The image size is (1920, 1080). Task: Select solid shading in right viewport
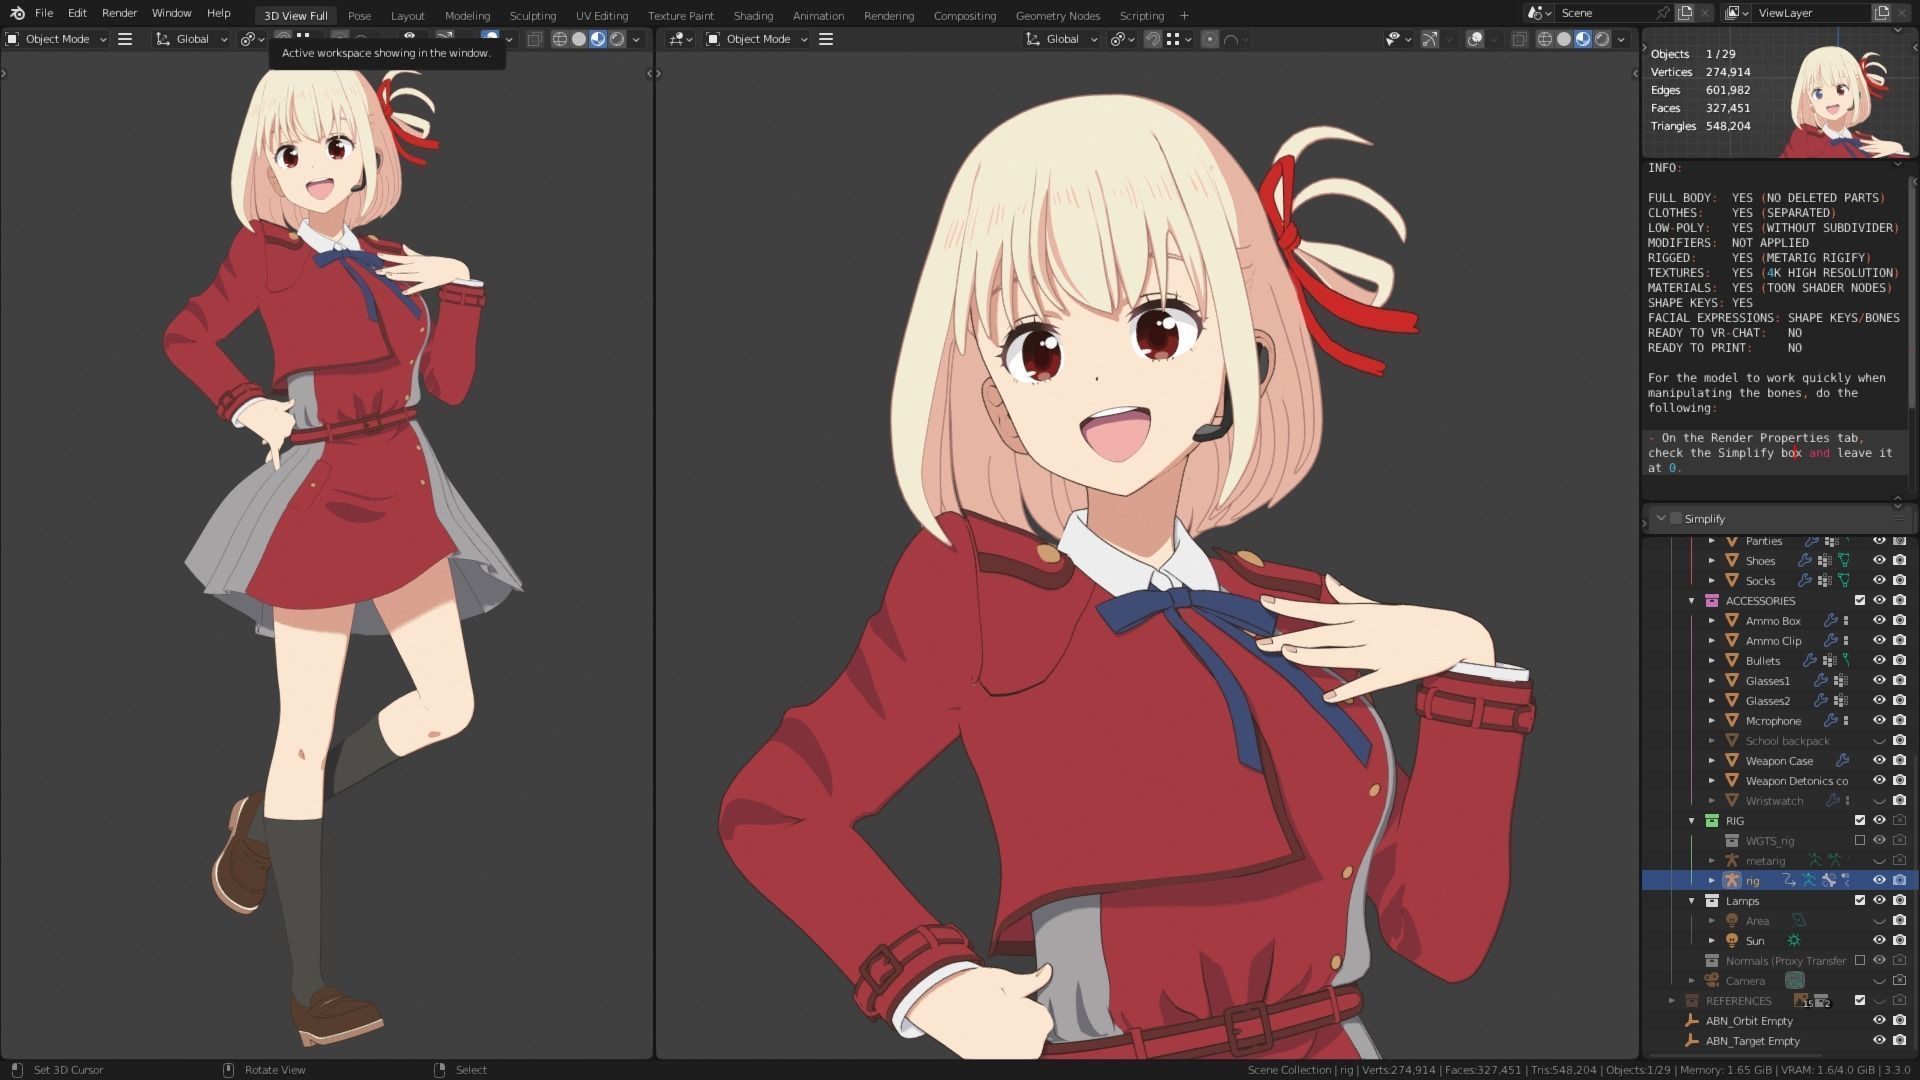1564,39
